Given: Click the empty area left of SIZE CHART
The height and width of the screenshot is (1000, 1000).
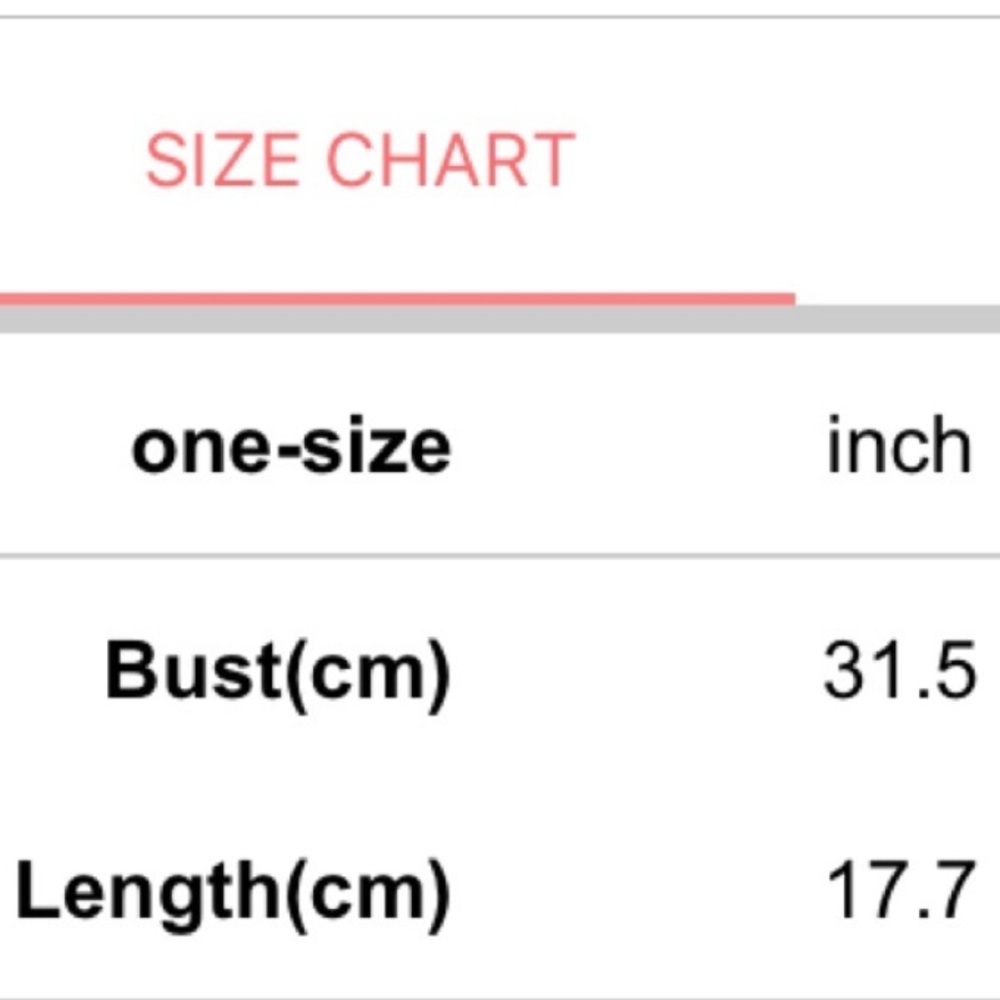Looking at the screenshot, I should pyautogui.click(x=70, y=160).
